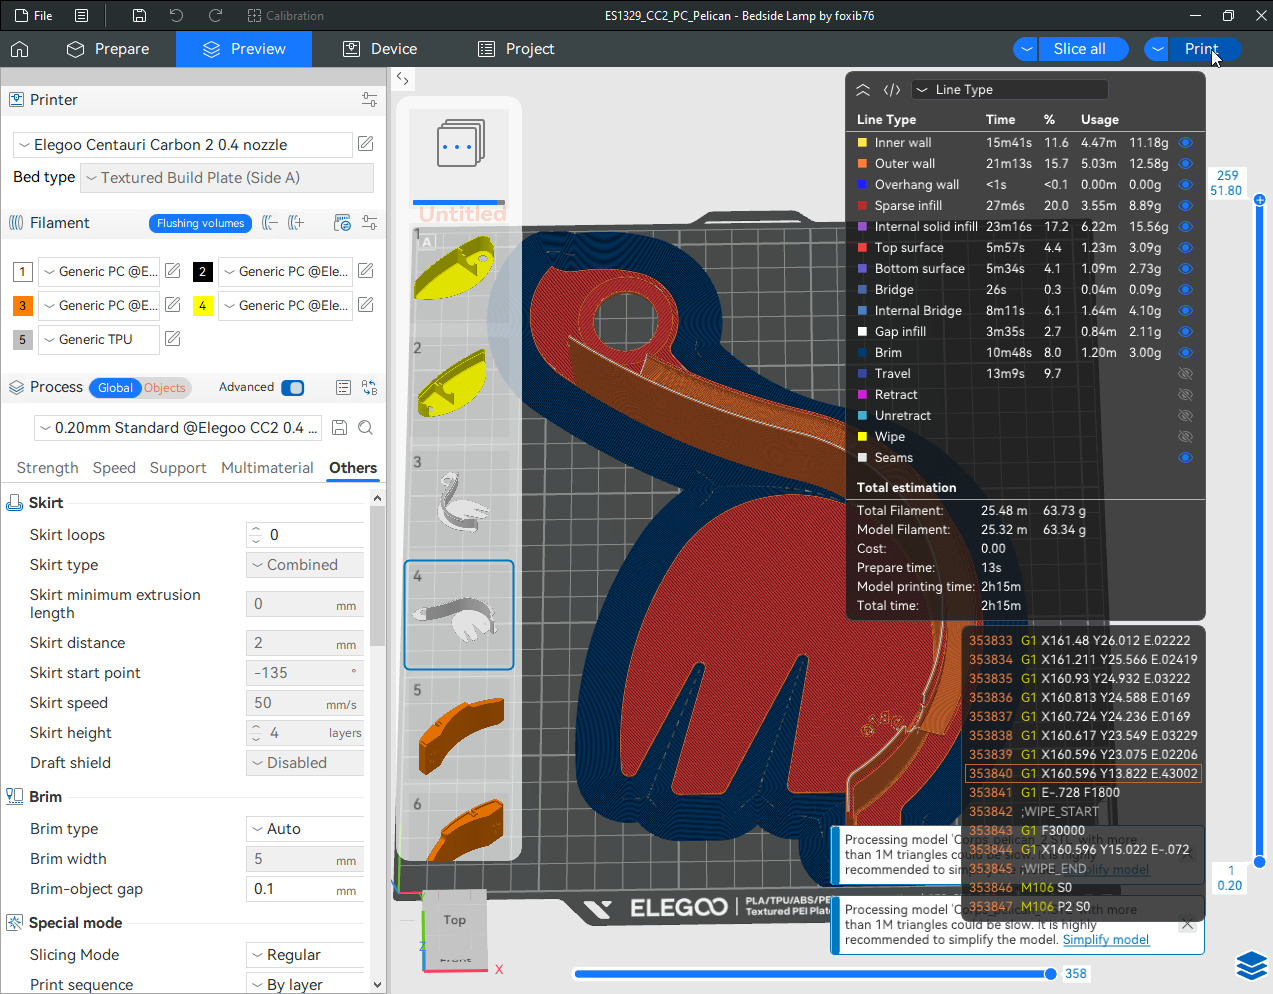Open the Support settings tab
The image size is (1273, 994).
point(178,468)
